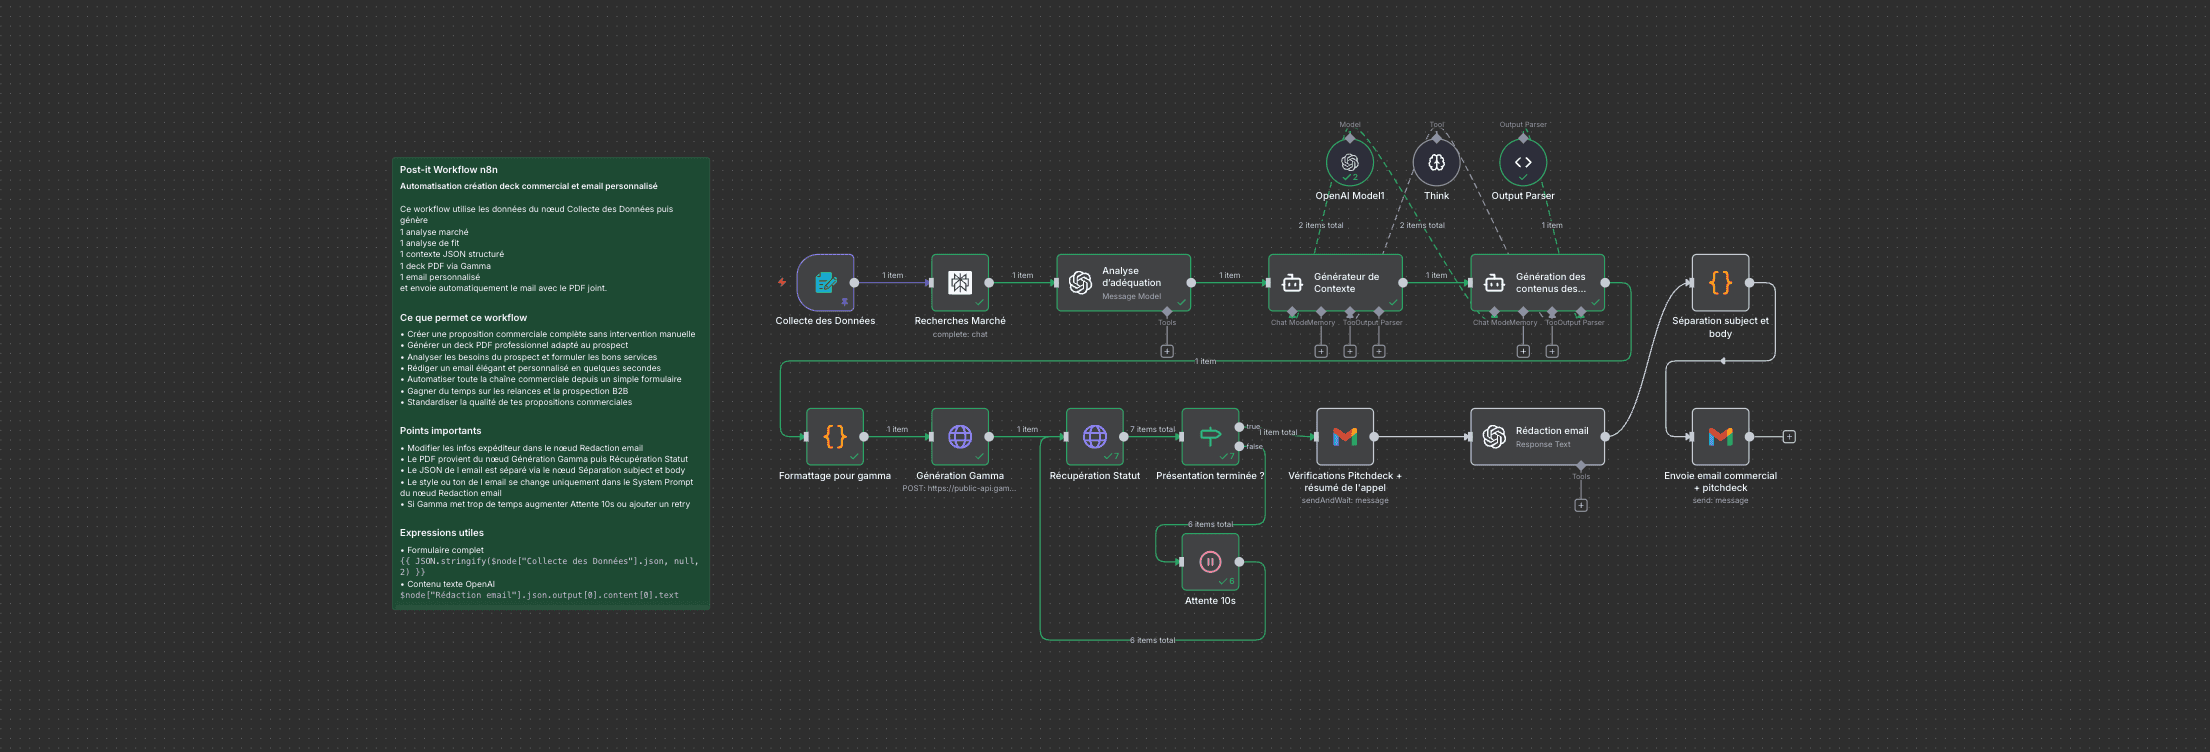Click the Output Parser sub-node
2210x752 pixels.
click(x=1522, y=163)
